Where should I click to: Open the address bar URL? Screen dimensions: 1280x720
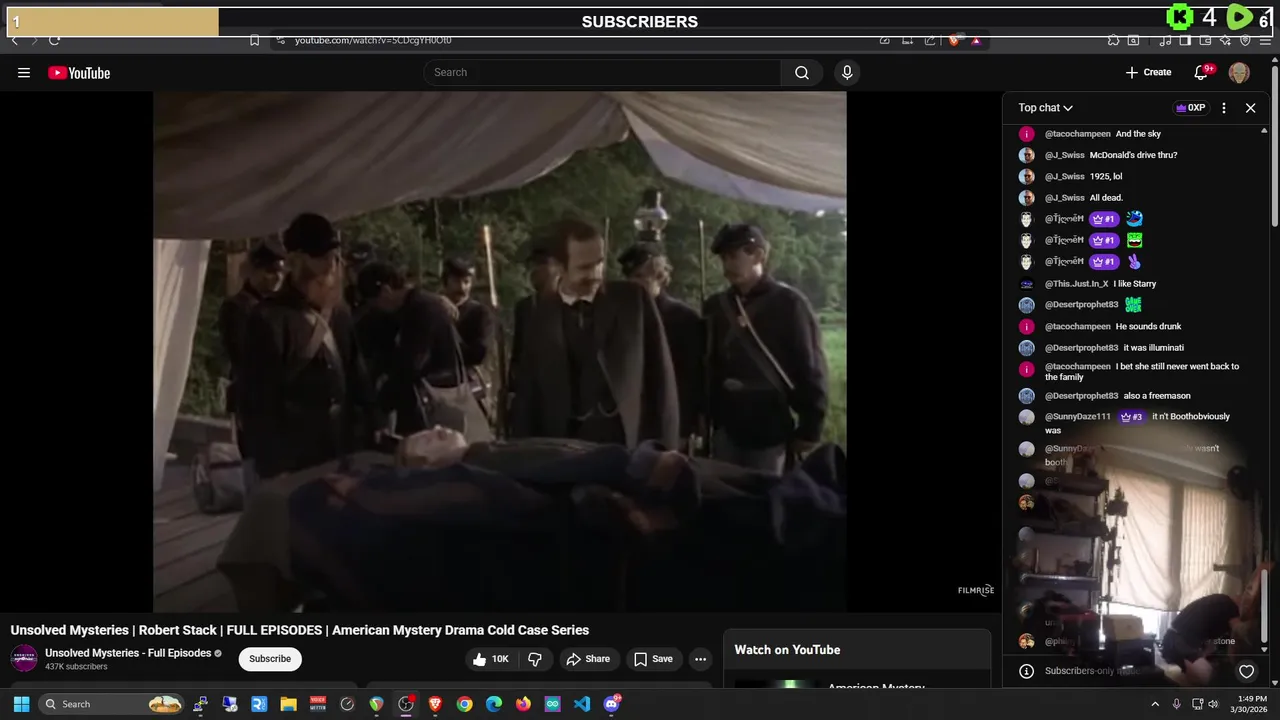[x=373, y=40]
